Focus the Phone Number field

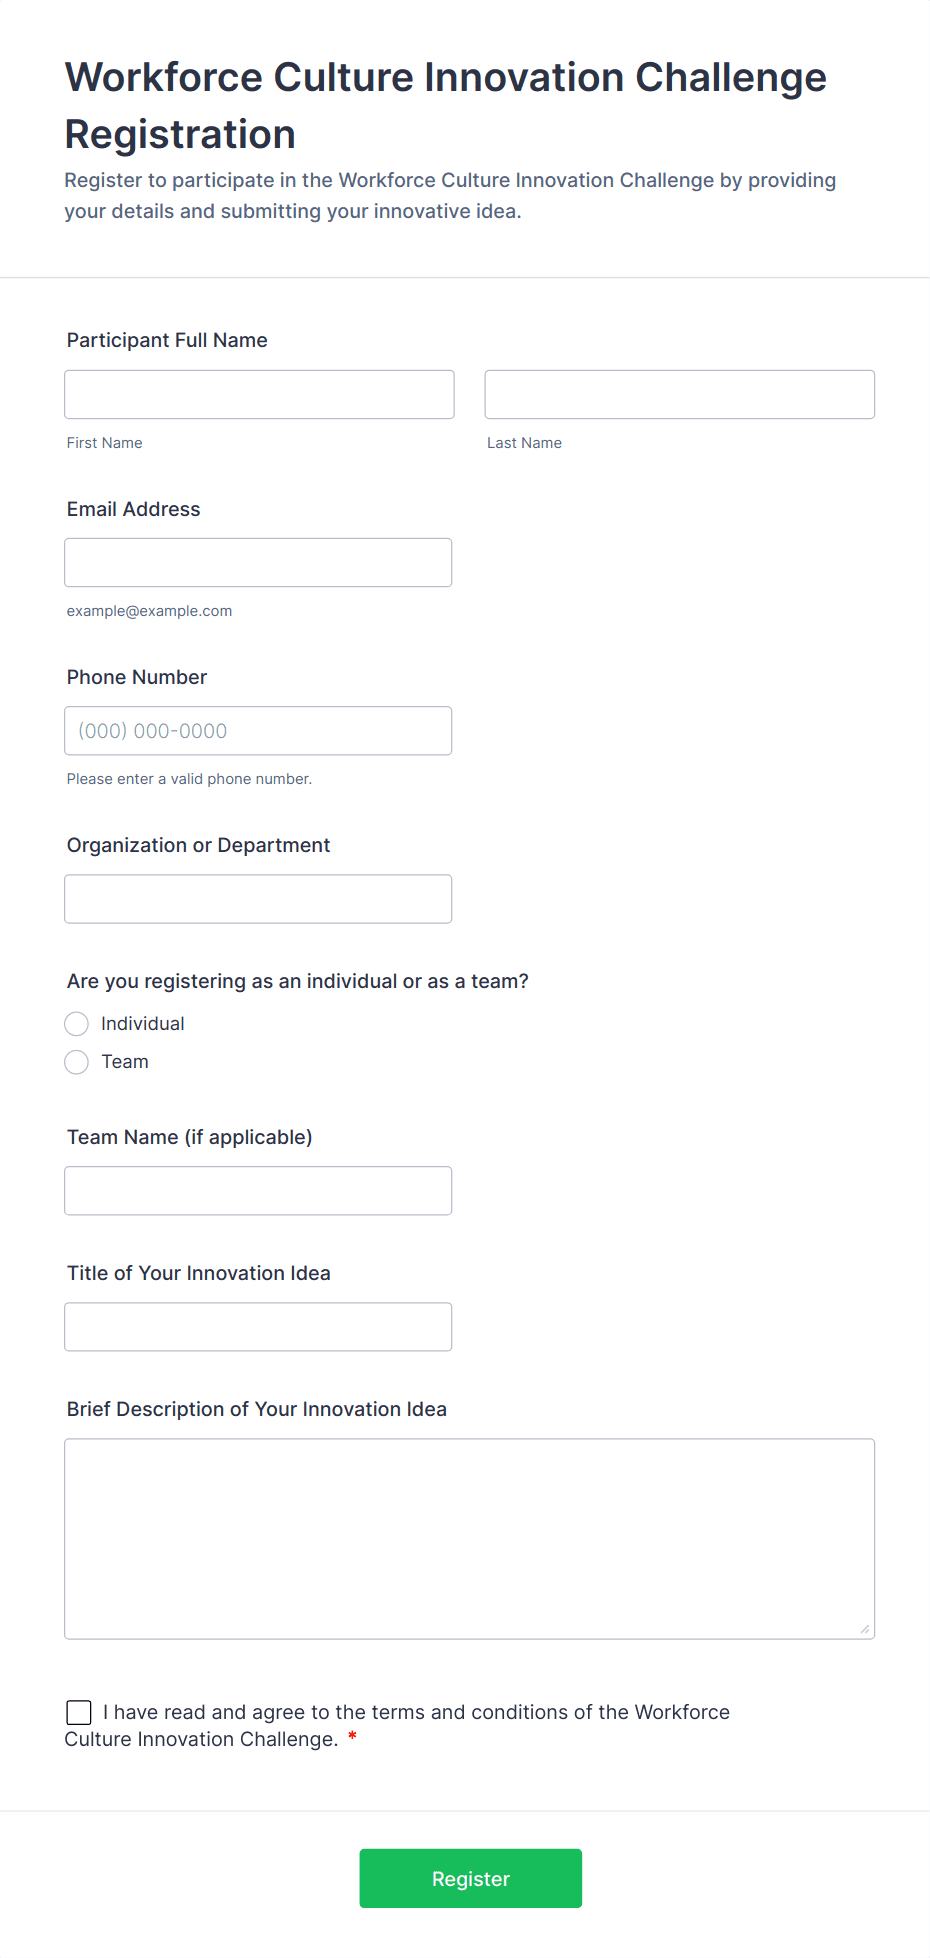[x=258, y=731]
